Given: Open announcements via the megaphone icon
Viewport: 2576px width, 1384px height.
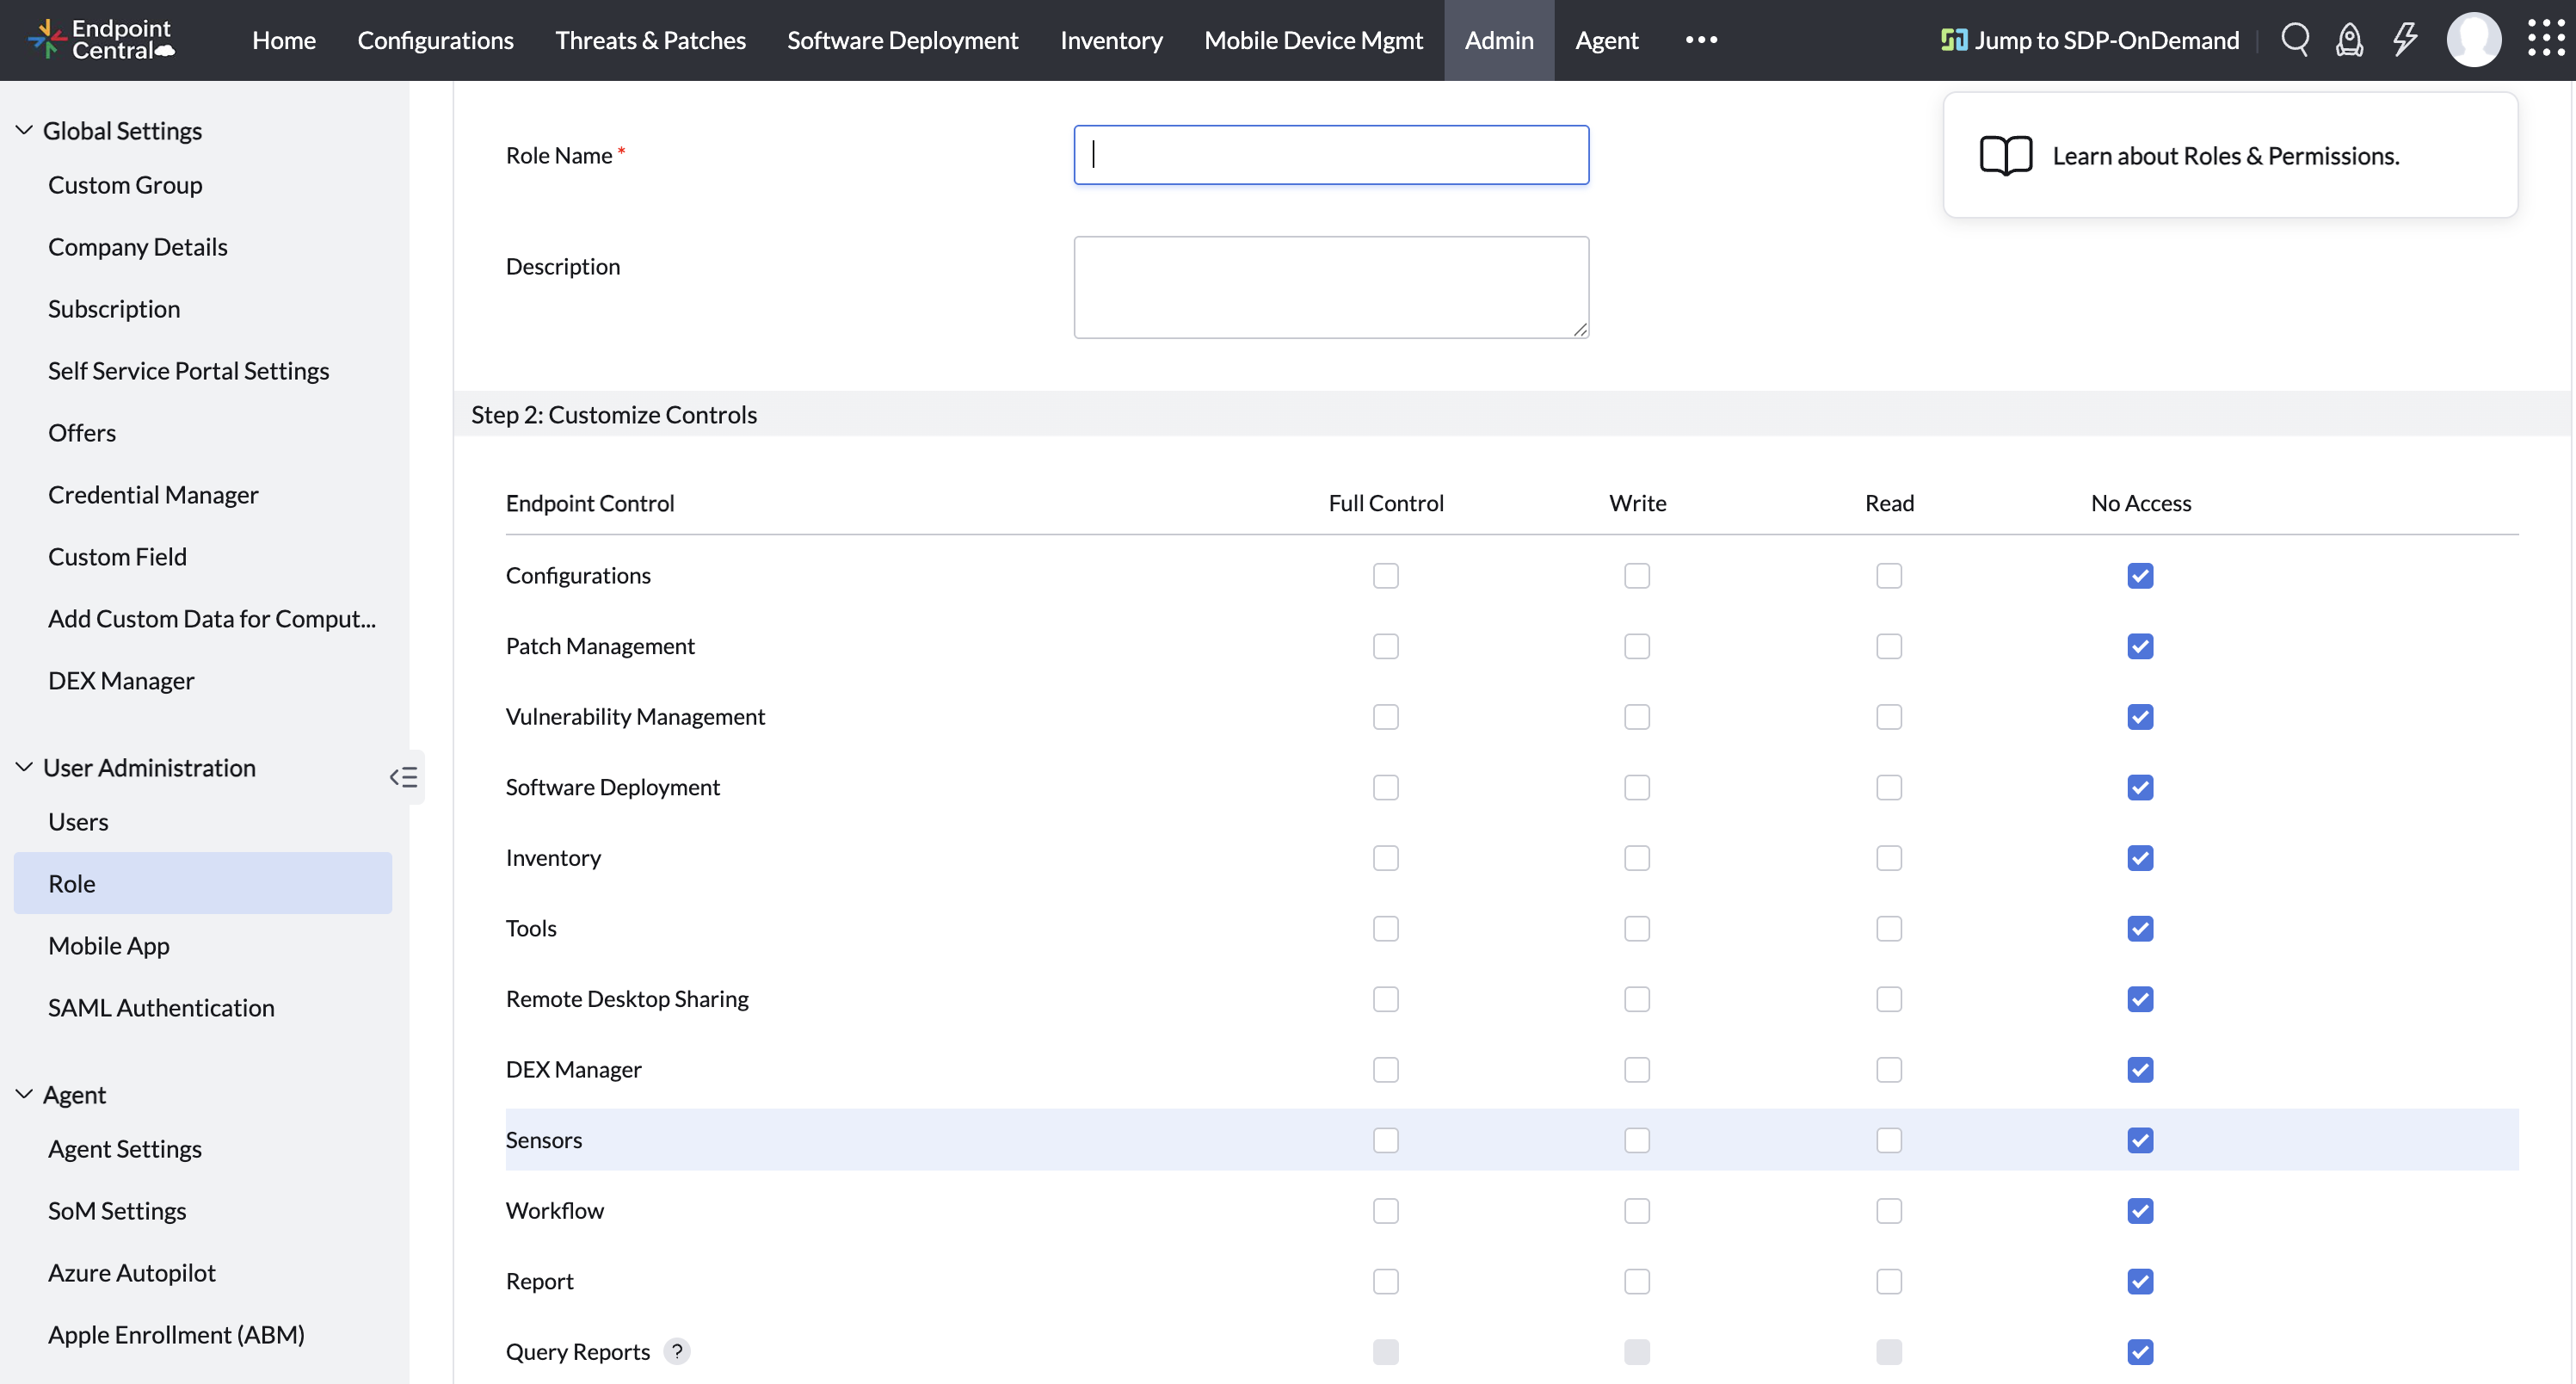Looking at the screenshot, I should (2349, 39).
